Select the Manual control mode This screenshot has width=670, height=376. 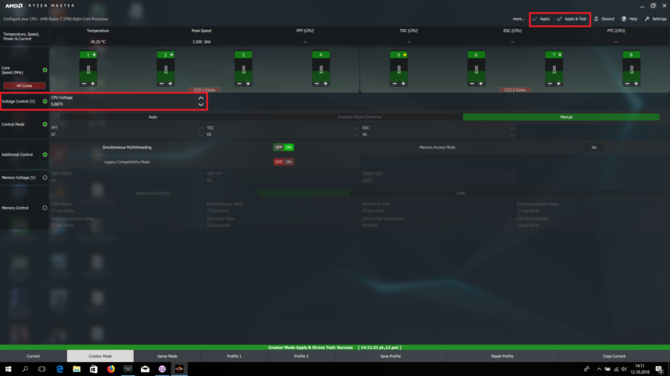click(561, 117)
